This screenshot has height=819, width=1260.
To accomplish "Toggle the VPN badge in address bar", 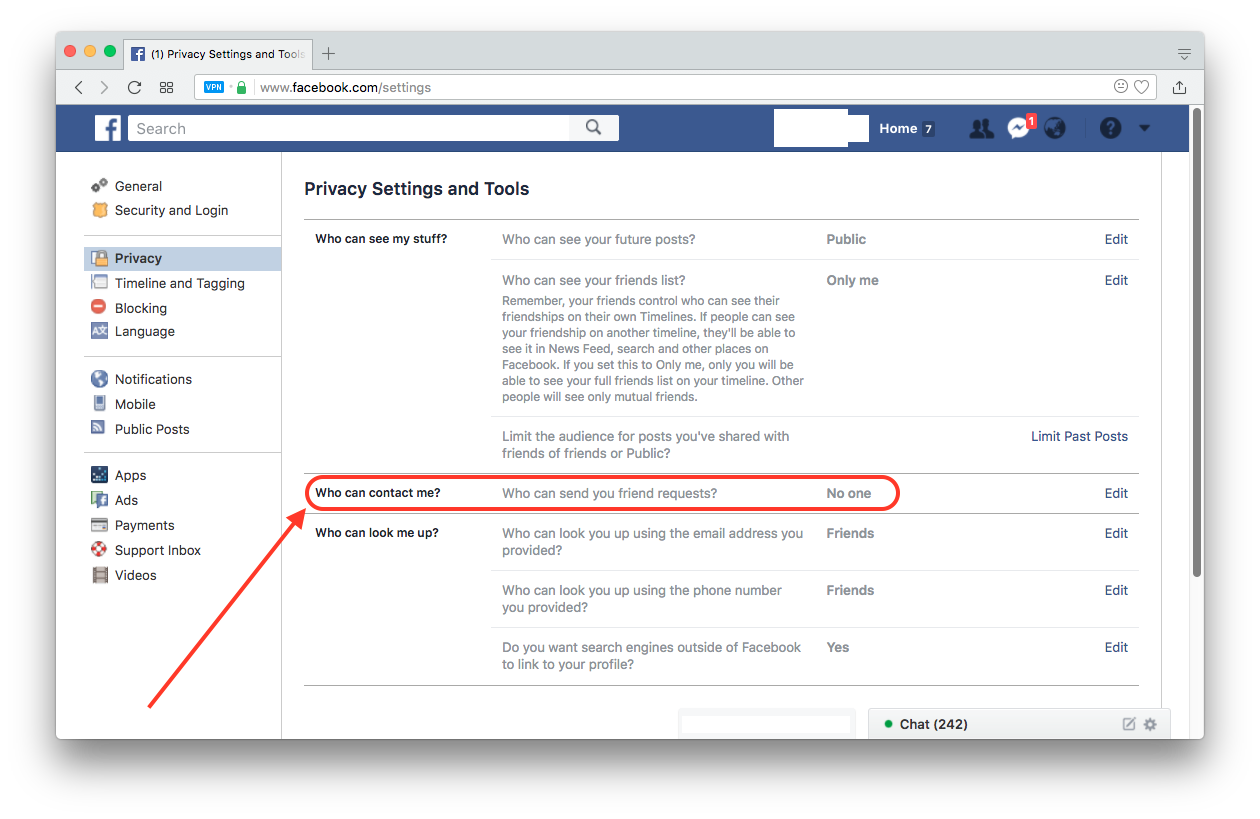I will tap(214, 87).
